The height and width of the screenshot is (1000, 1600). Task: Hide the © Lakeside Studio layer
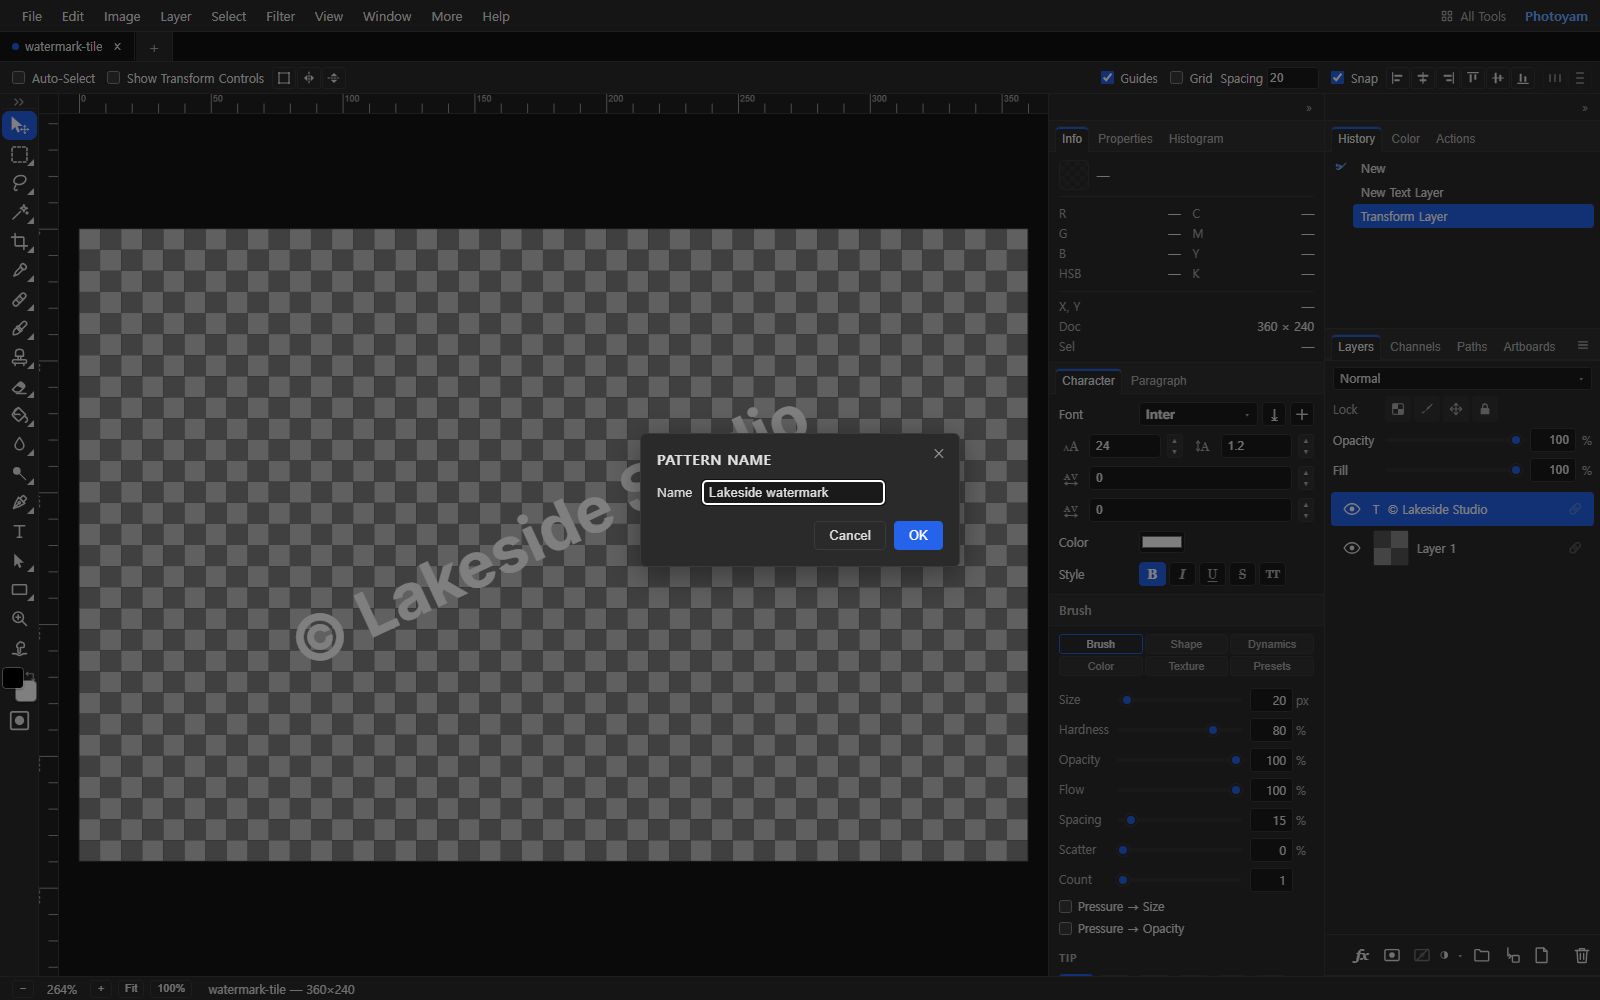pos(1352,510)
